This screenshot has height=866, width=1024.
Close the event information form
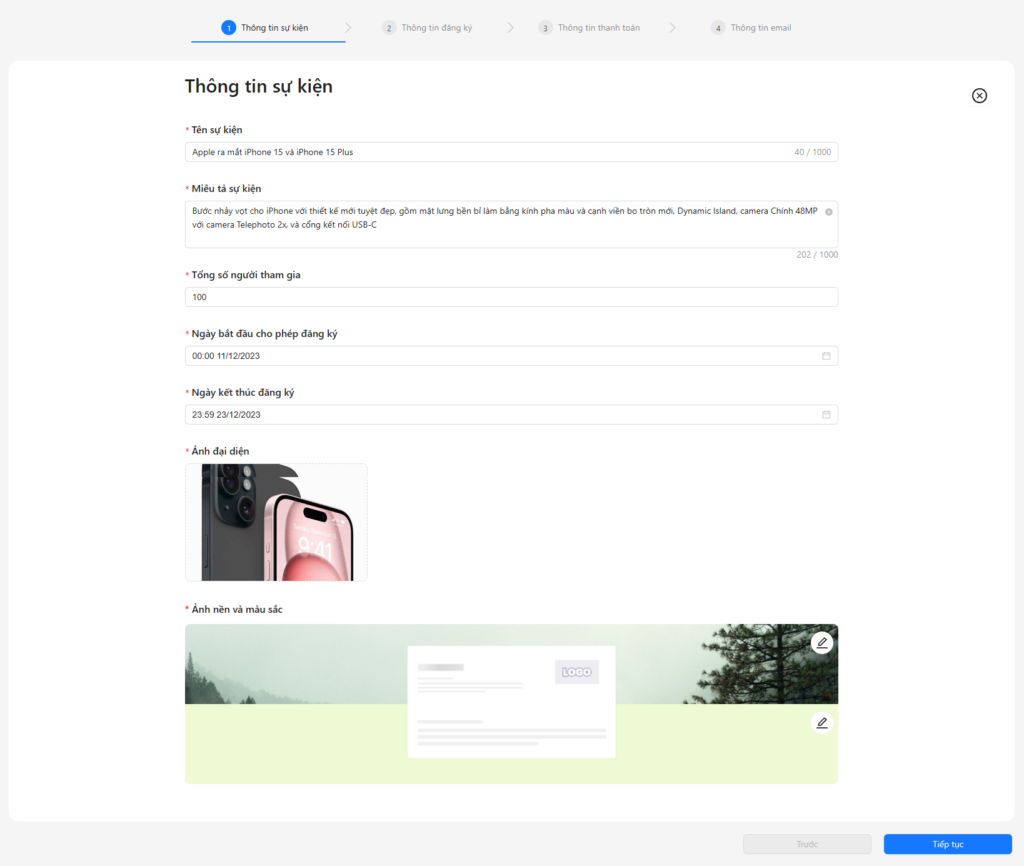coord(979,95)
